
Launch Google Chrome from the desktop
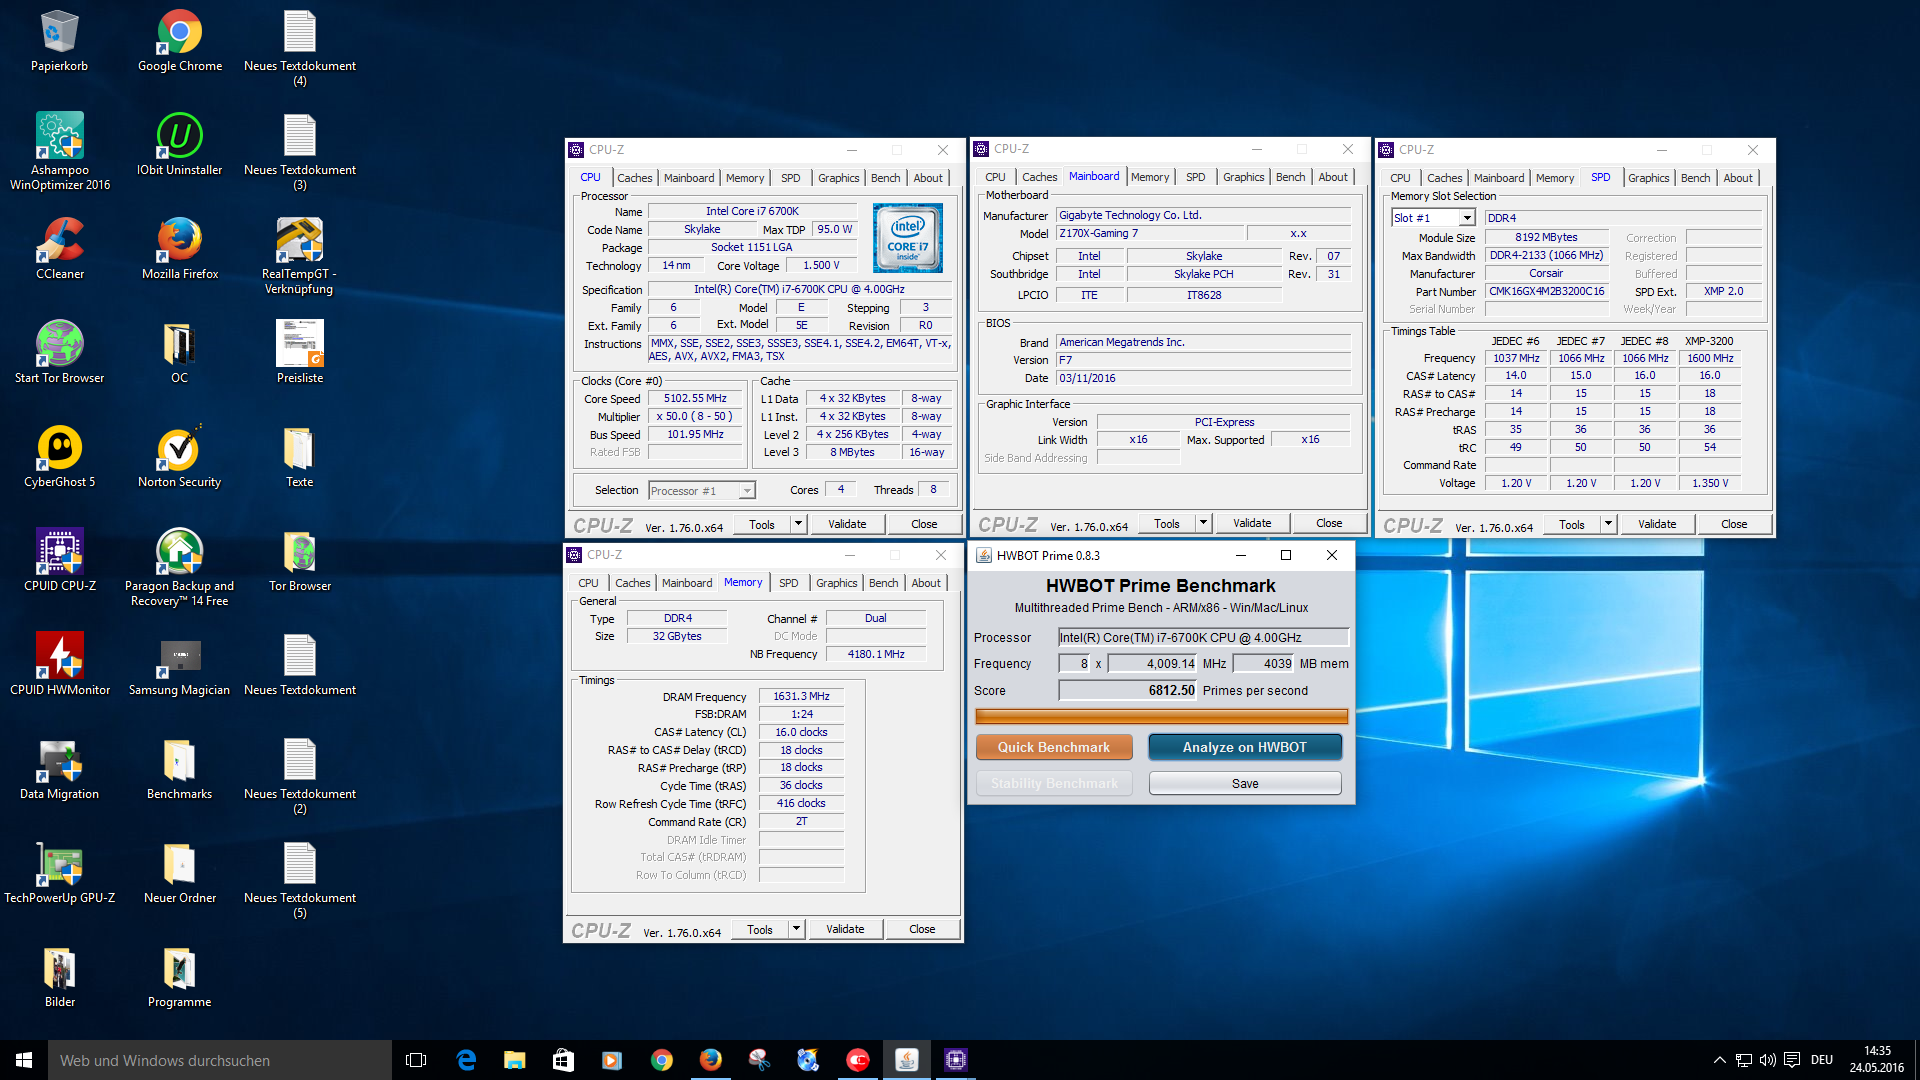(x=180, y=42)
